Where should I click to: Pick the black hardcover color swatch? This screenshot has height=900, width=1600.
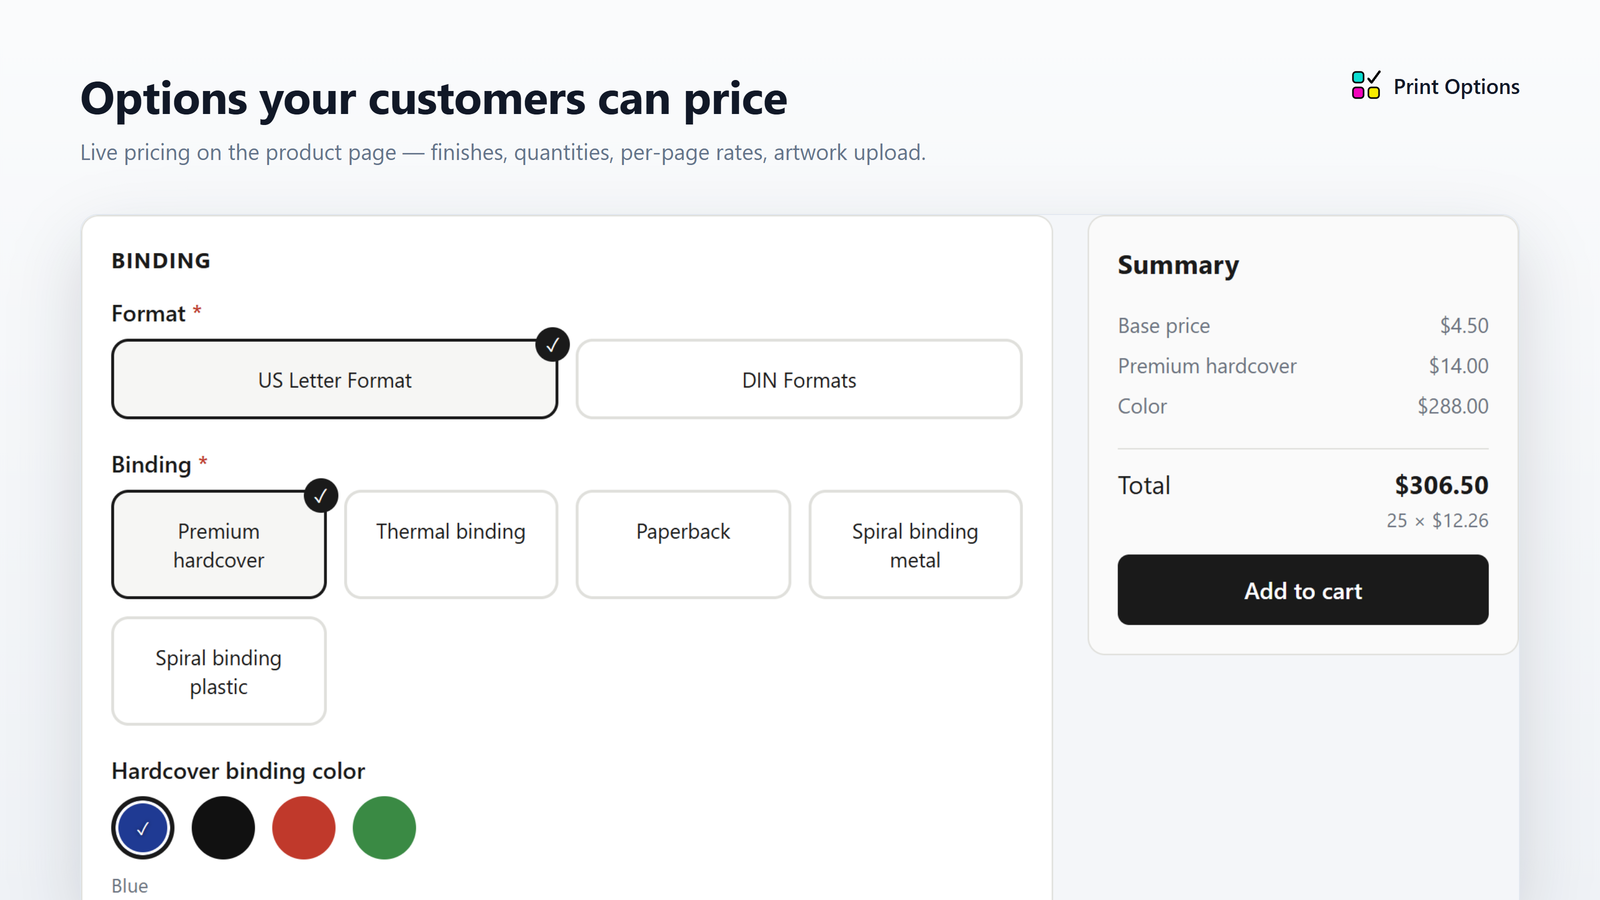tap(223, 828)
